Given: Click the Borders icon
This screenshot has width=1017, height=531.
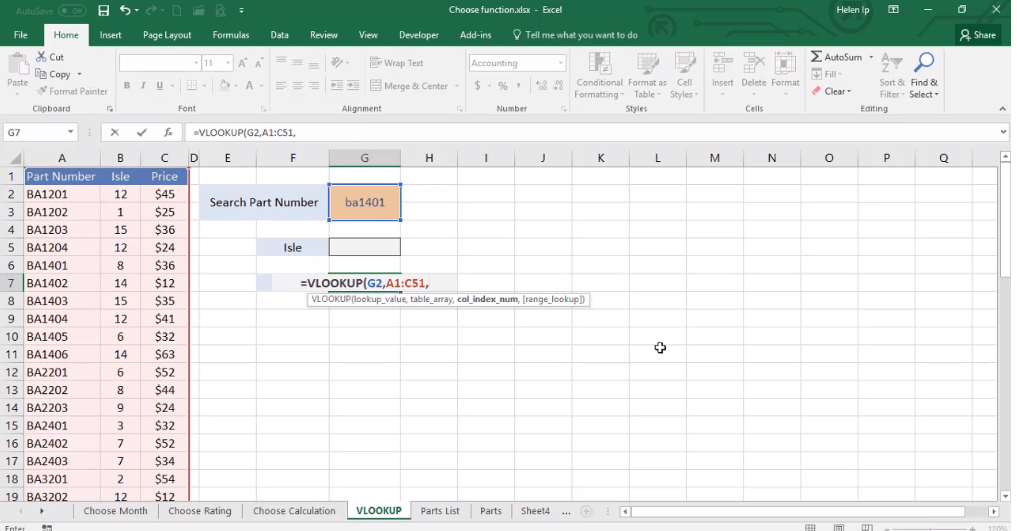Looking at the screenshot, I should 192,86.
